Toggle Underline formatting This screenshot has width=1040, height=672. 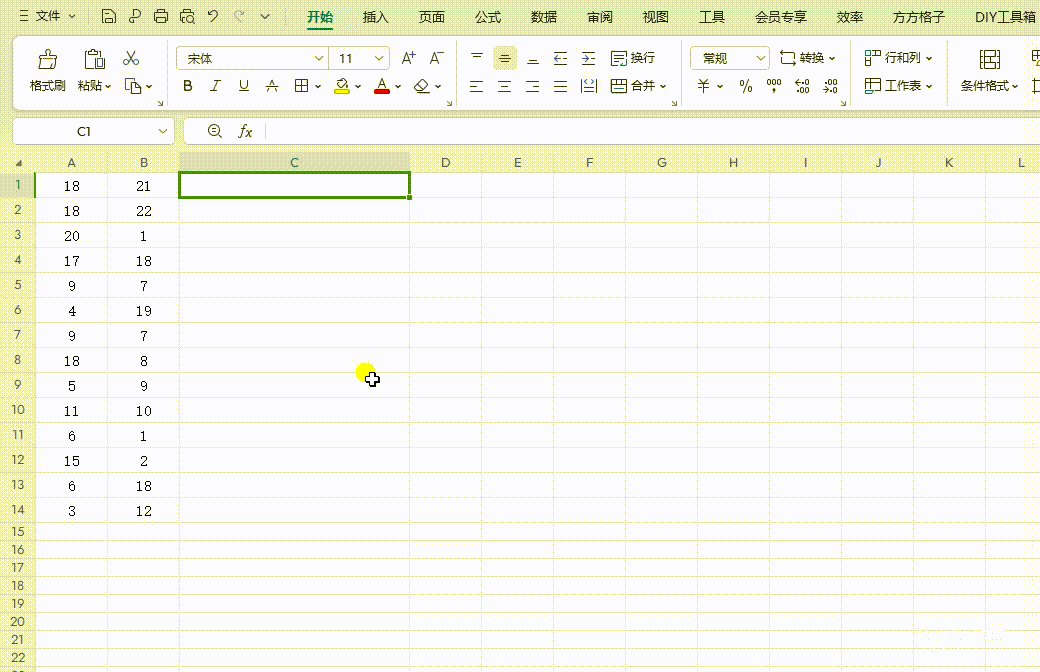click(243, 86)
